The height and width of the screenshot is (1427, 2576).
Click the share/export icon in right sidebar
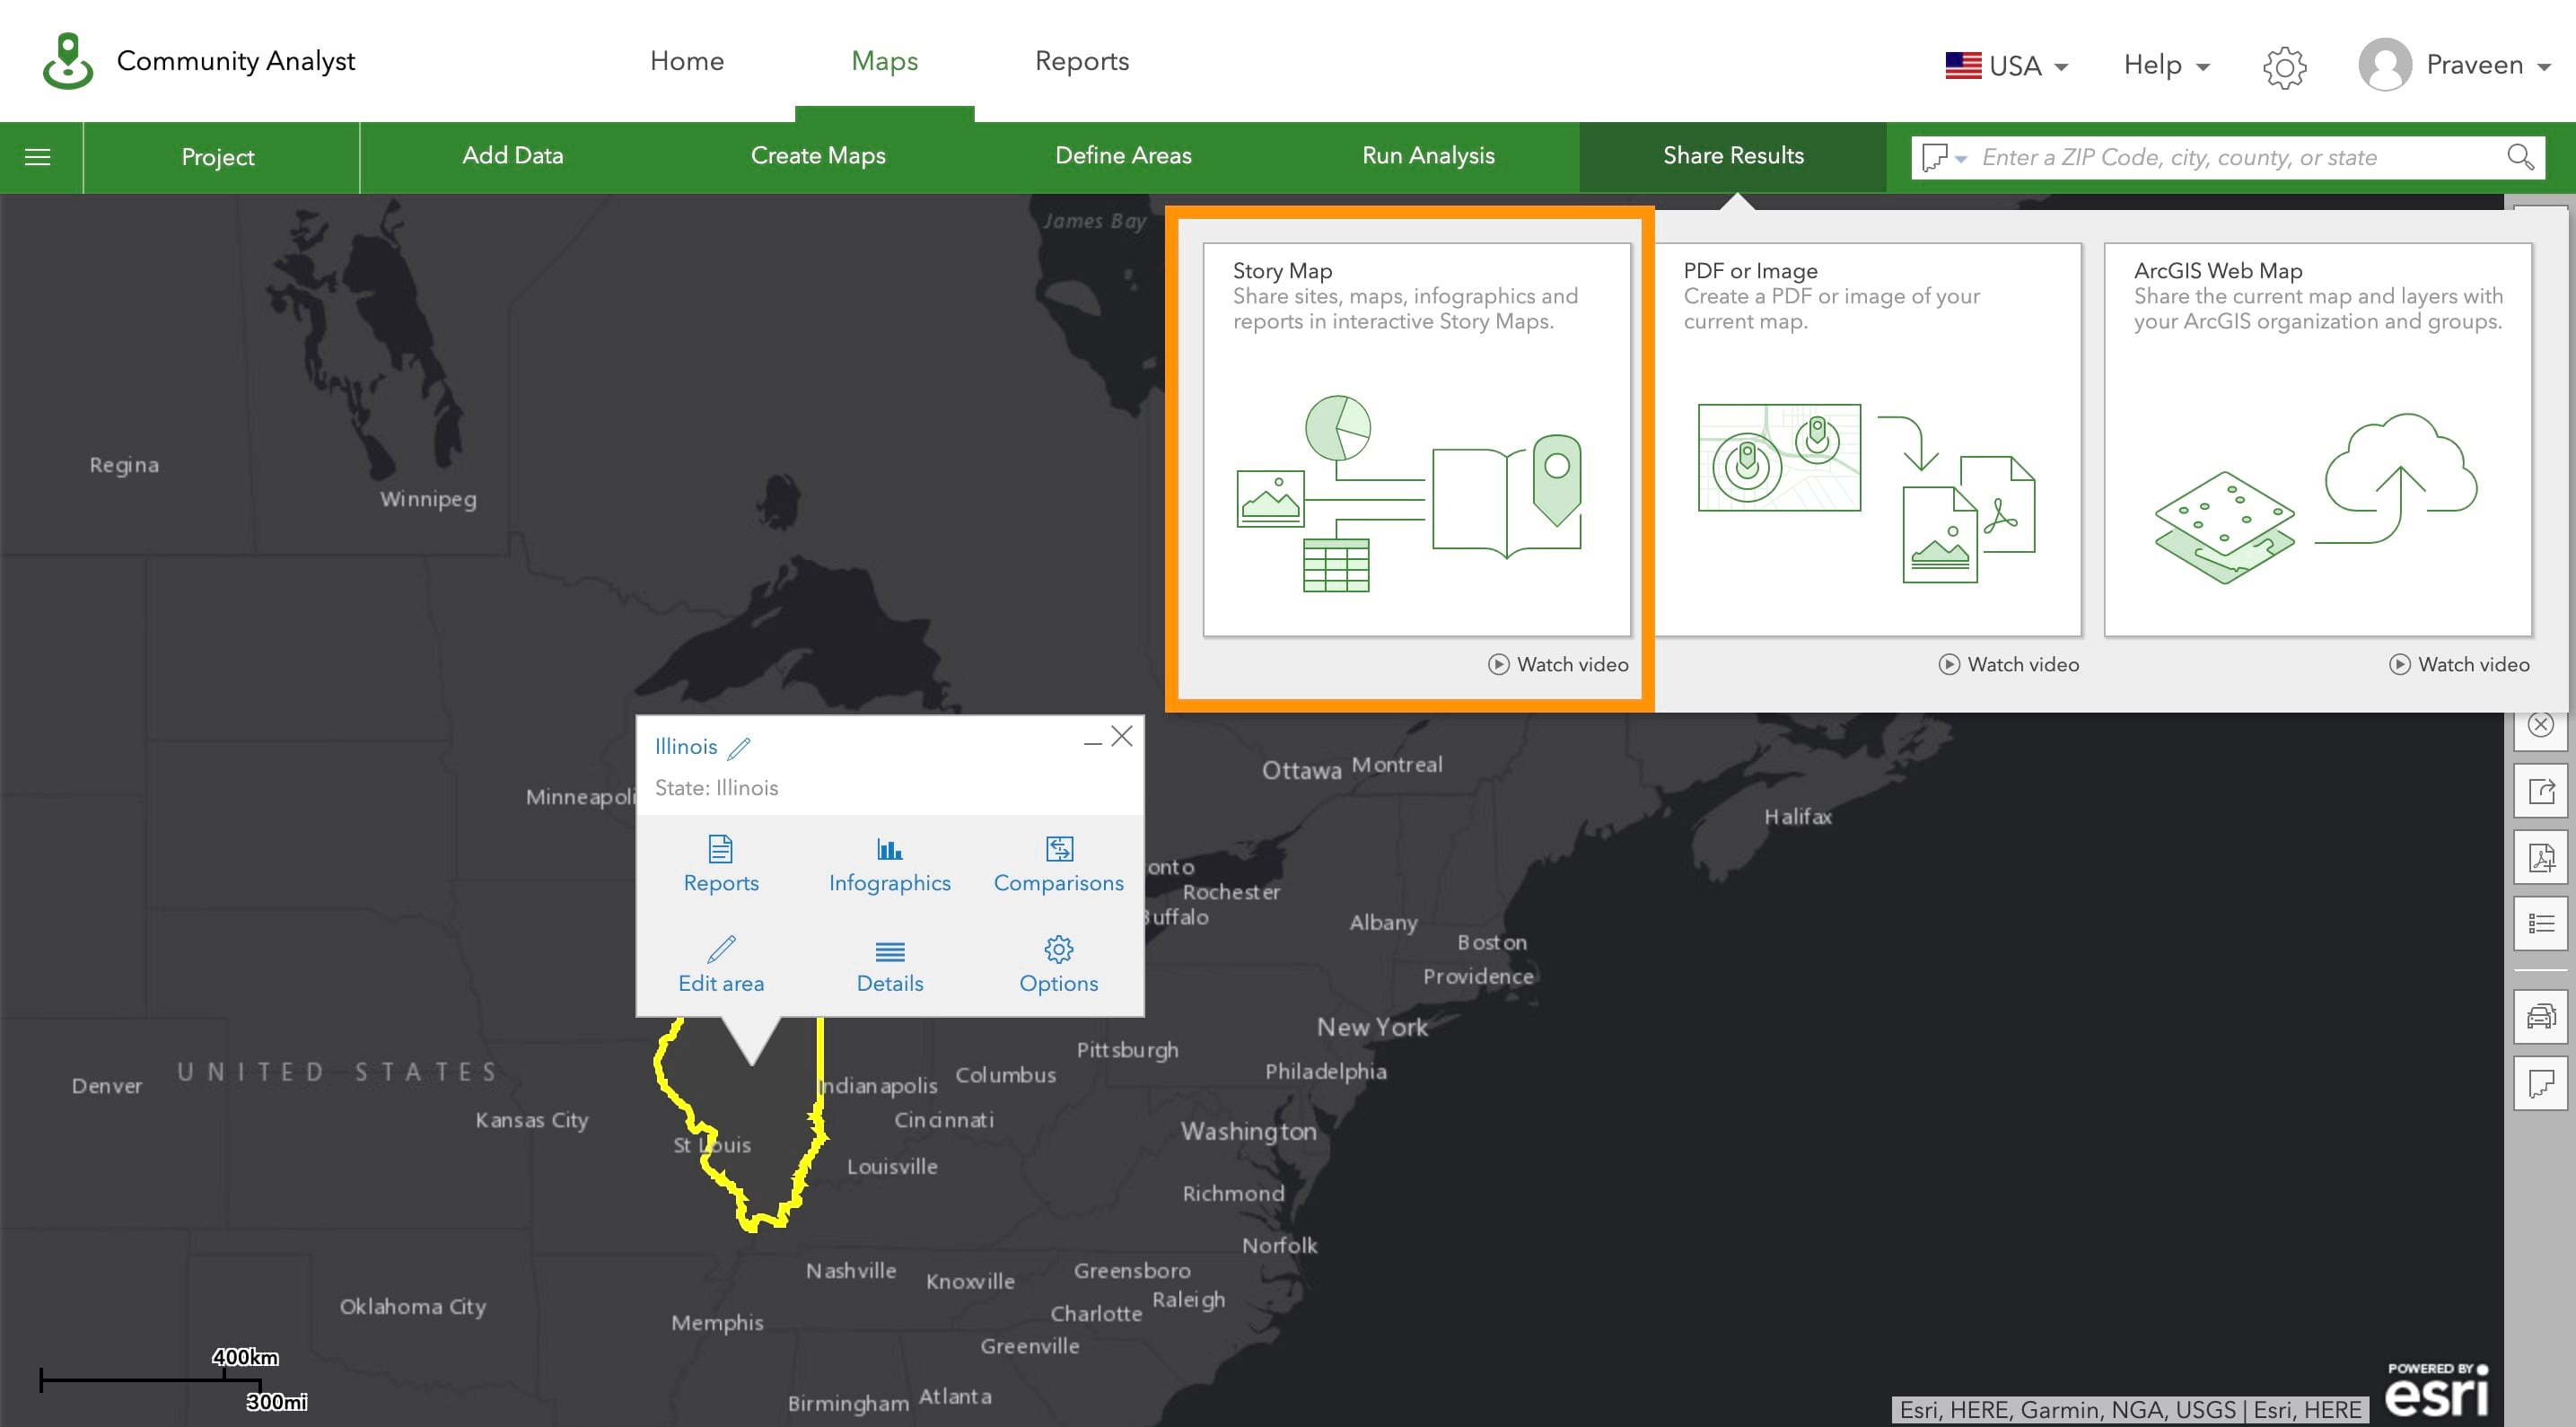2541,791
